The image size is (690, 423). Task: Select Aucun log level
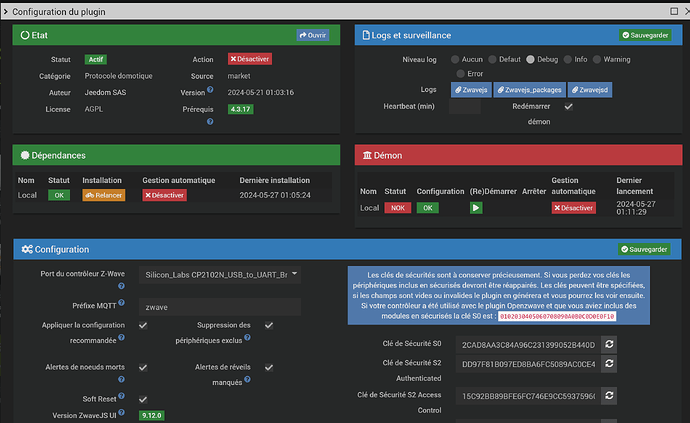[455, 59]
